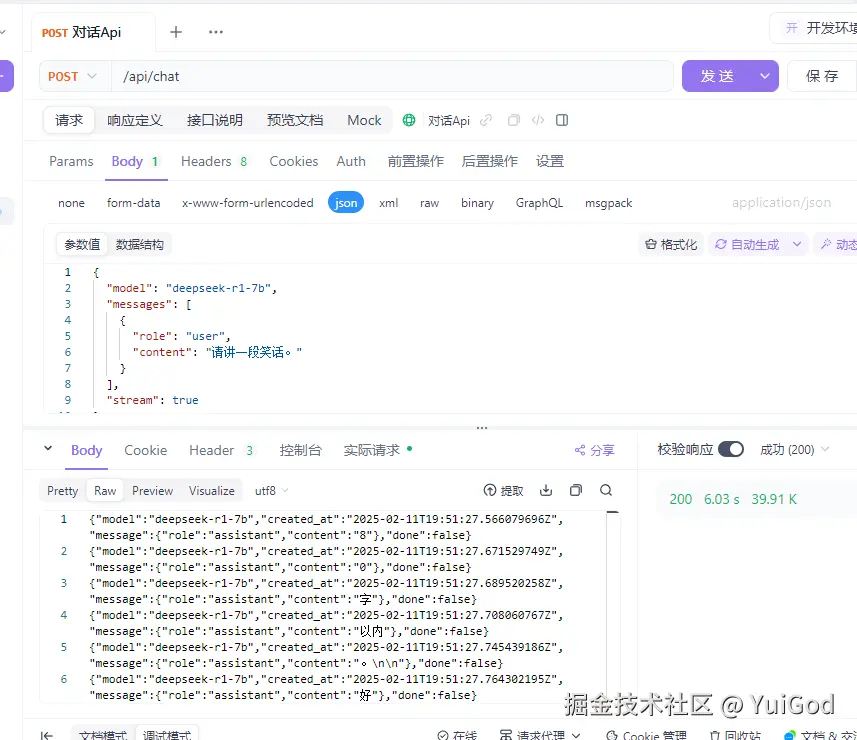Image resolution: width=857 pixels, height=740 pixels.
Task: Click the response body vertical scrollbar
Action: (613, 607)
